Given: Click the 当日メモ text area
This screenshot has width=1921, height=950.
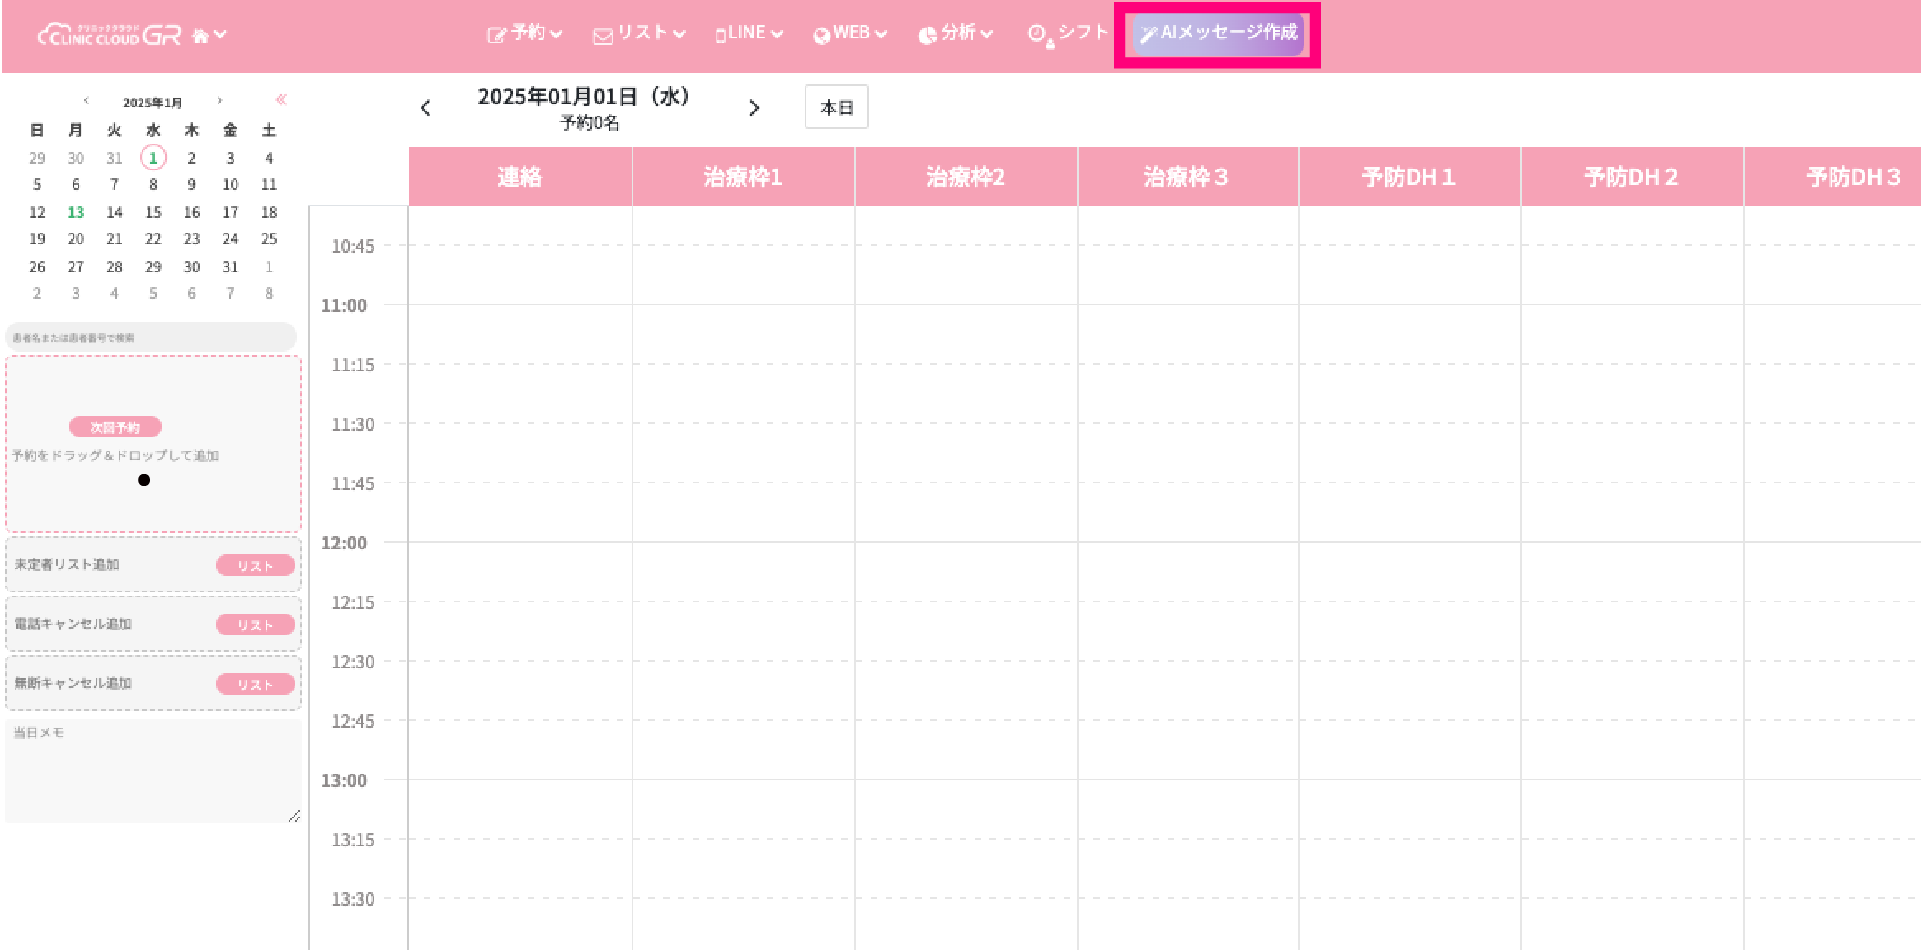Looking at the screenshot, I should (x=152, y=770).
